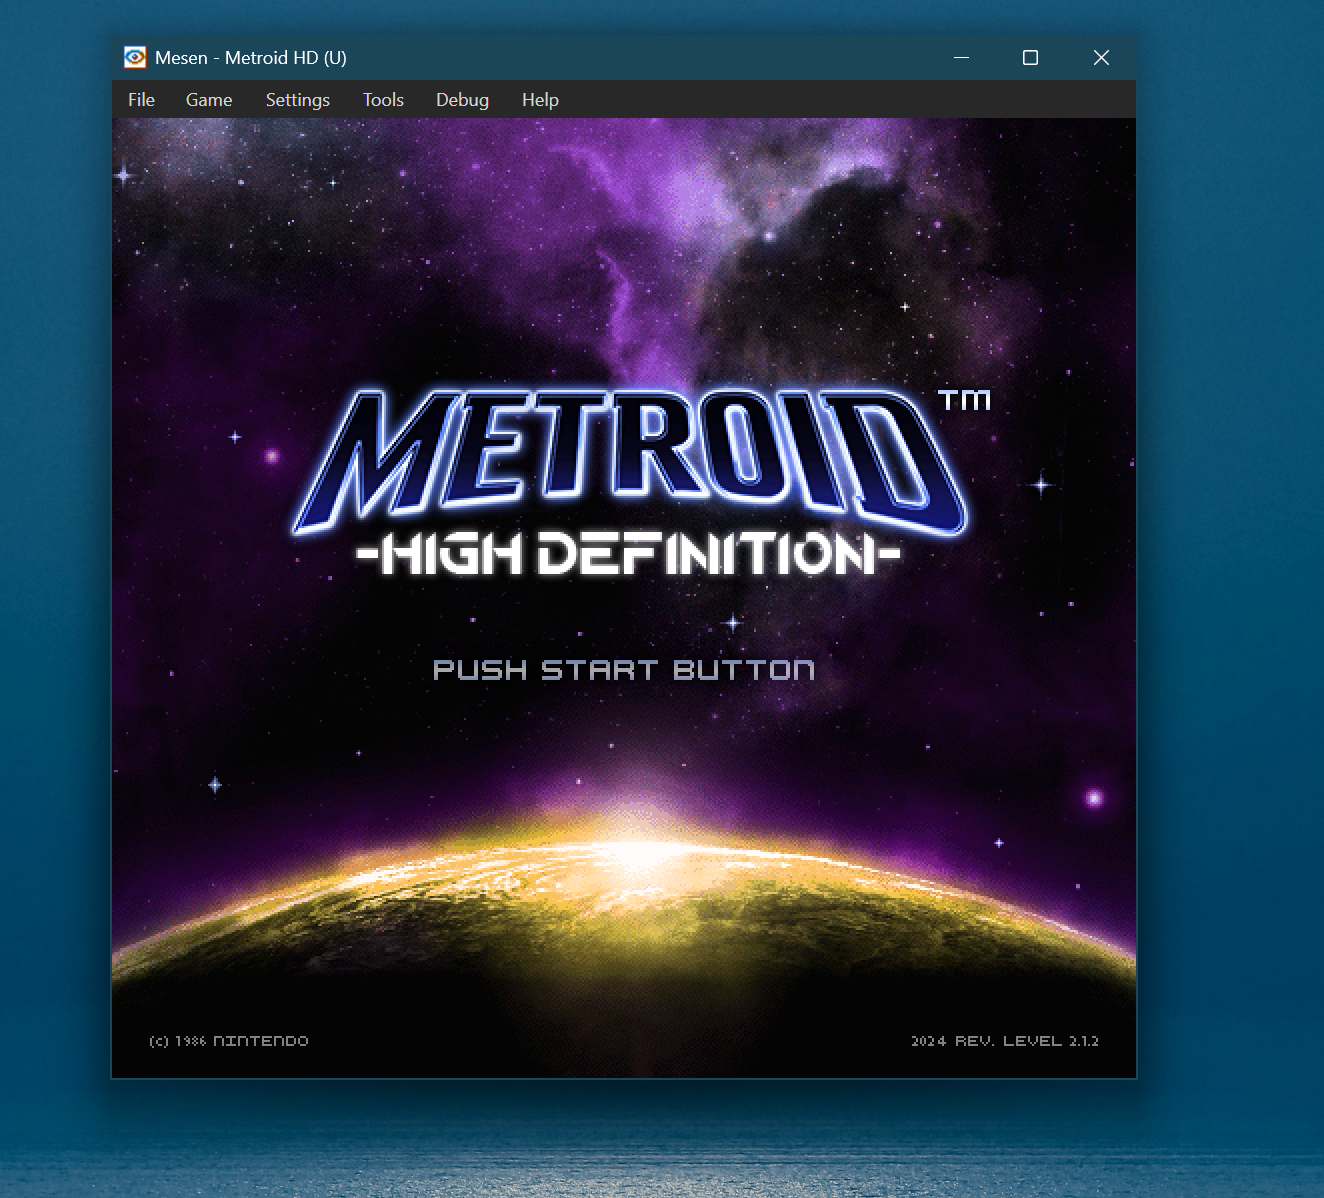Click the HIGH DEFINITION subtitle
Screen dimensions: 1324x1198
[x=628, y=555]
